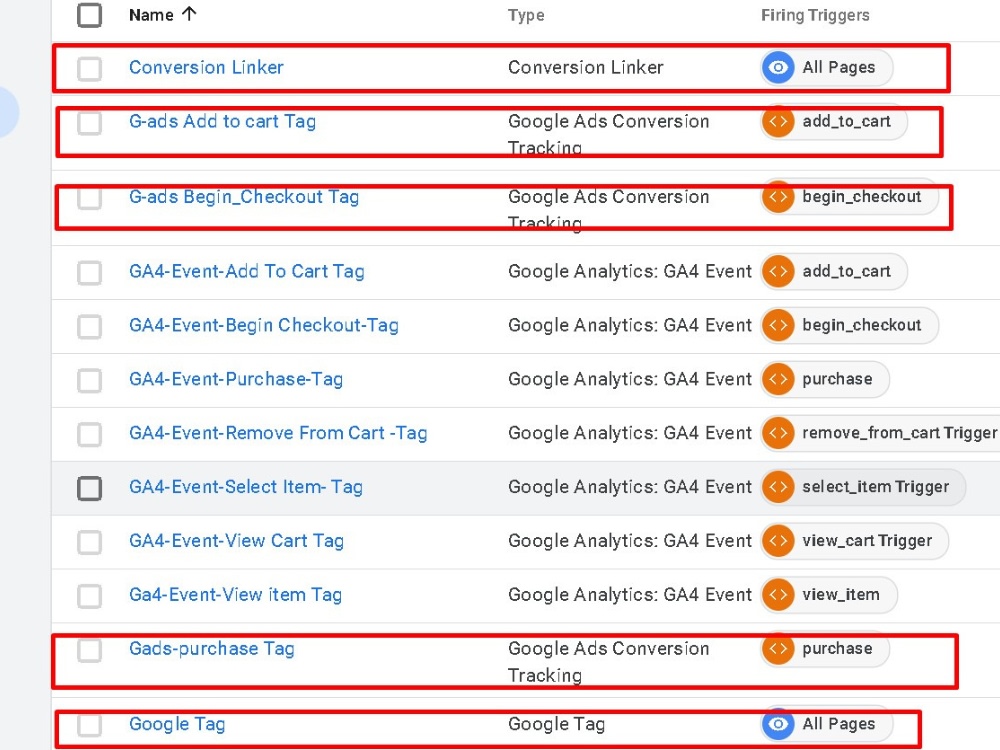Click the 'Google Tag' Type cell
Viewport: 1000px width, 750px height.
556,724
